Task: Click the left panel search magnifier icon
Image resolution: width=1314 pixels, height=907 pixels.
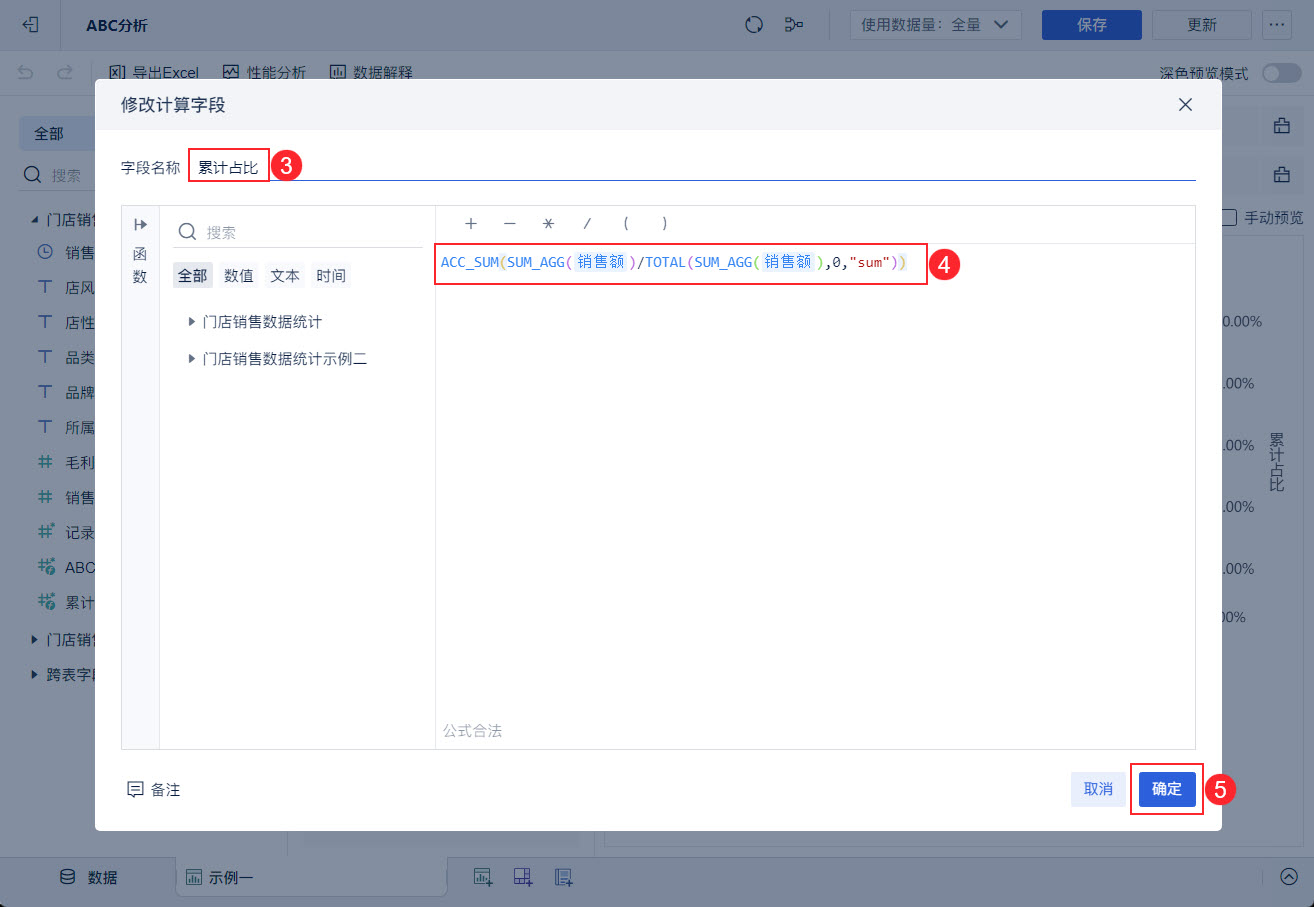Action: [x=33, y=175]
